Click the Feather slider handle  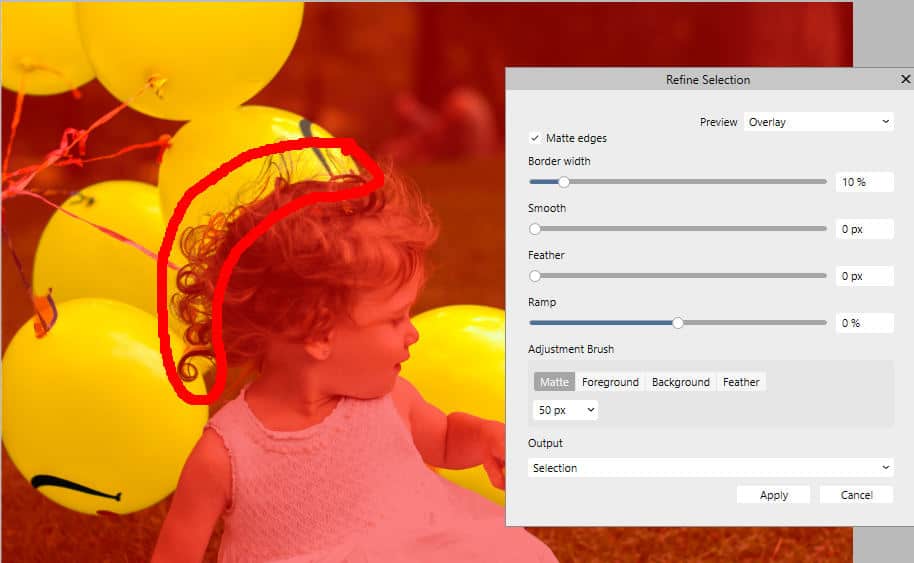coord(535,276)
